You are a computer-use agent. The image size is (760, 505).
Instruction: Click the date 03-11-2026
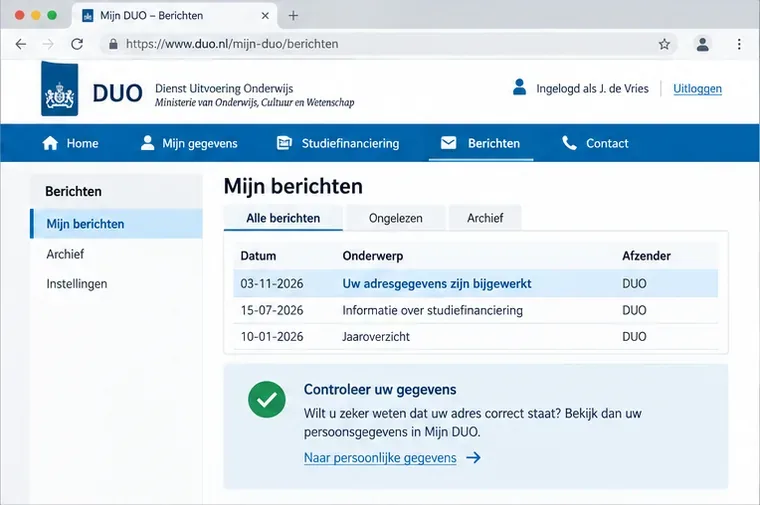271,284
